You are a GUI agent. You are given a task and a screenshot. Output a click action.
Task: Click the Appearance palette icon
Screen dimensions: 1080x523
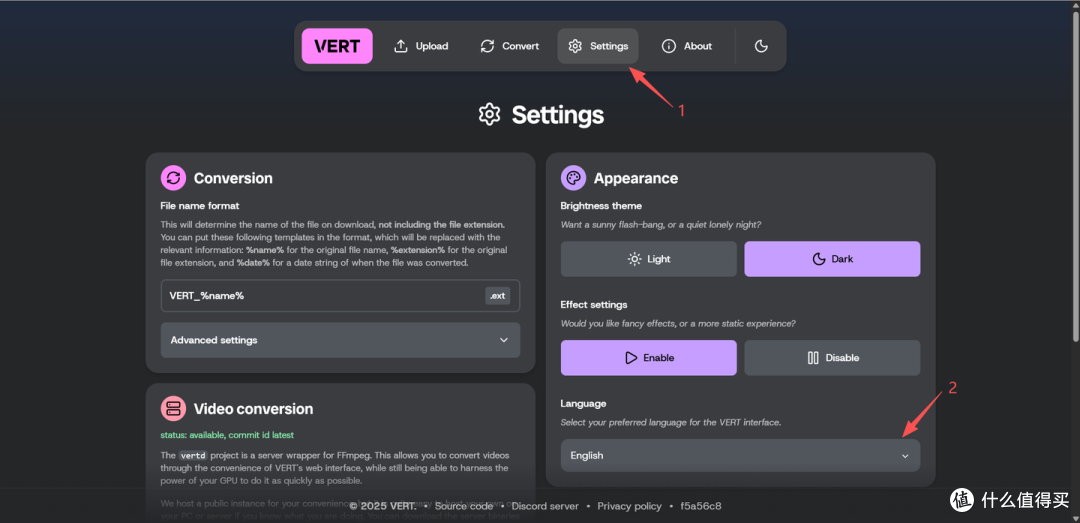(x=573, y=178)
